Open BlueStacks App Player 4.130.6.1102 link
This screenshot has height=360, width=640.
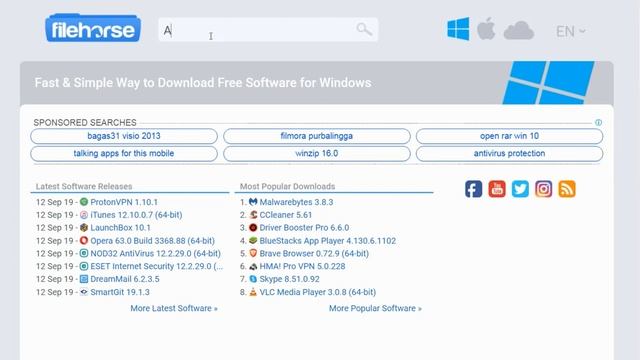(328, 241)
